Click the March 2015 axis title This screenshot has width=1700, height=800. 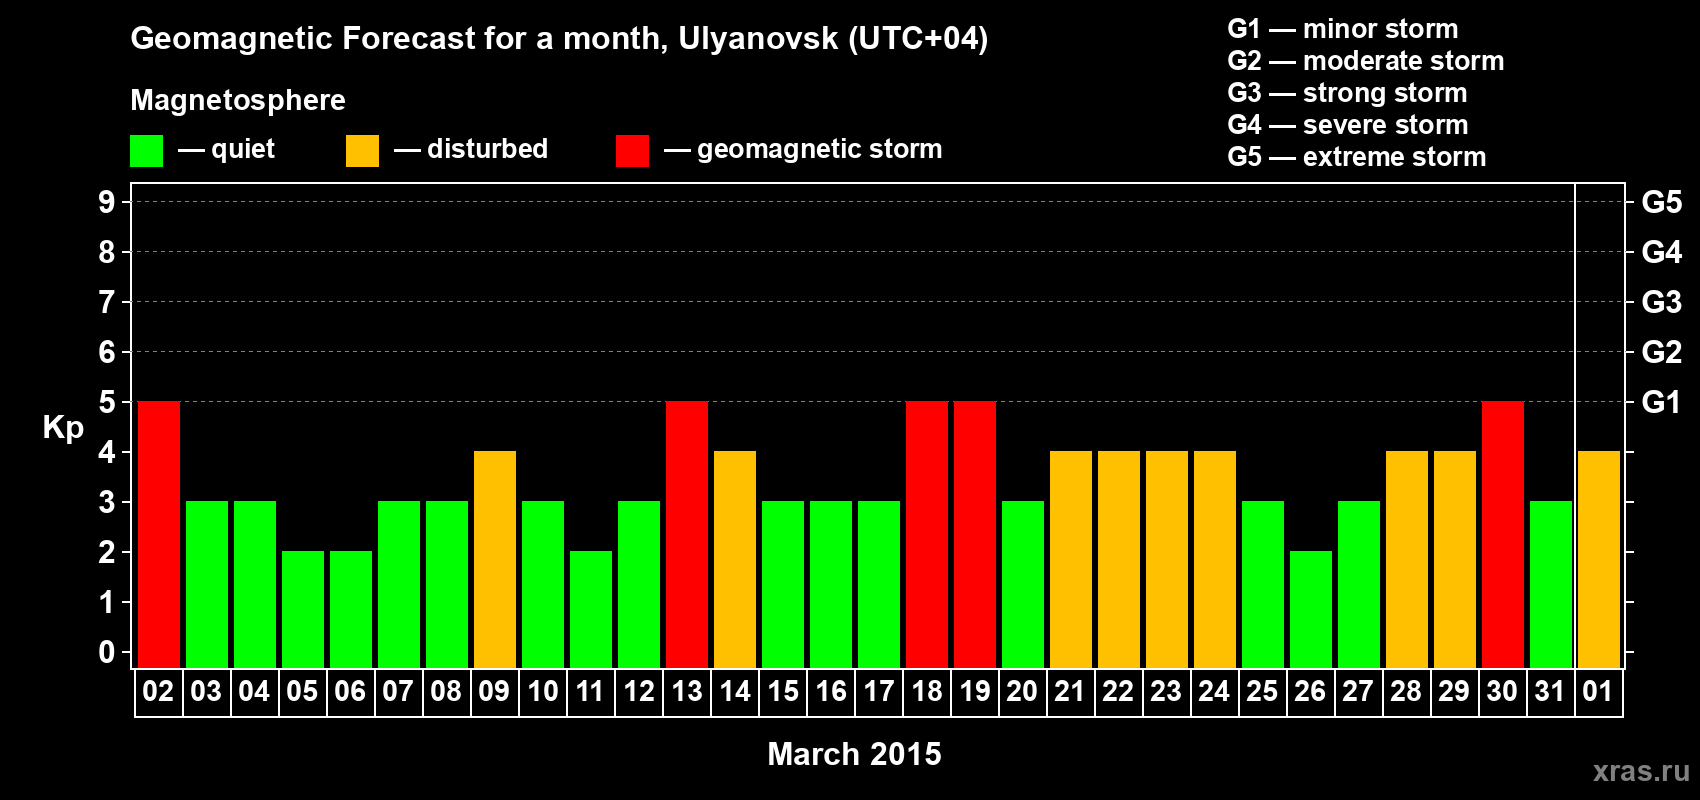coord(854,754)
